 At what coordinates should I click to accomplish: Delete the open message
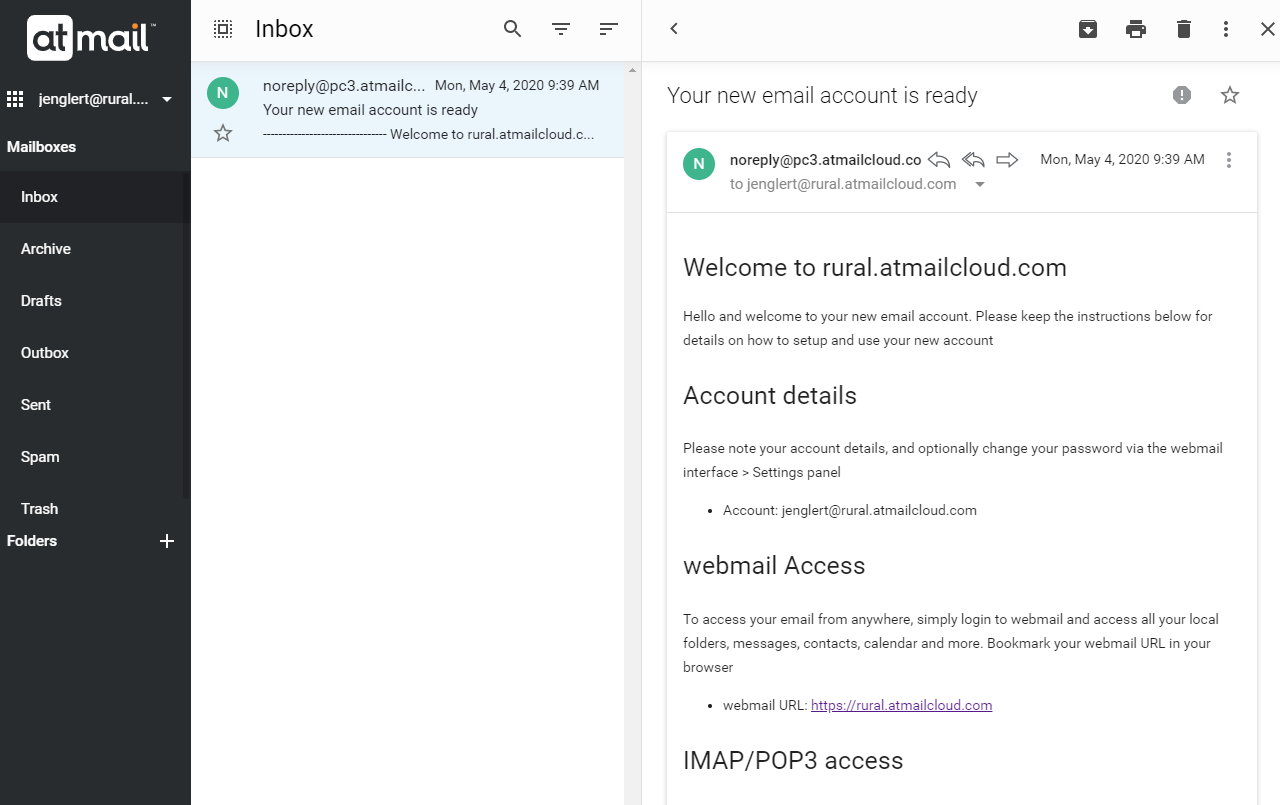(x=1184, y=29)
